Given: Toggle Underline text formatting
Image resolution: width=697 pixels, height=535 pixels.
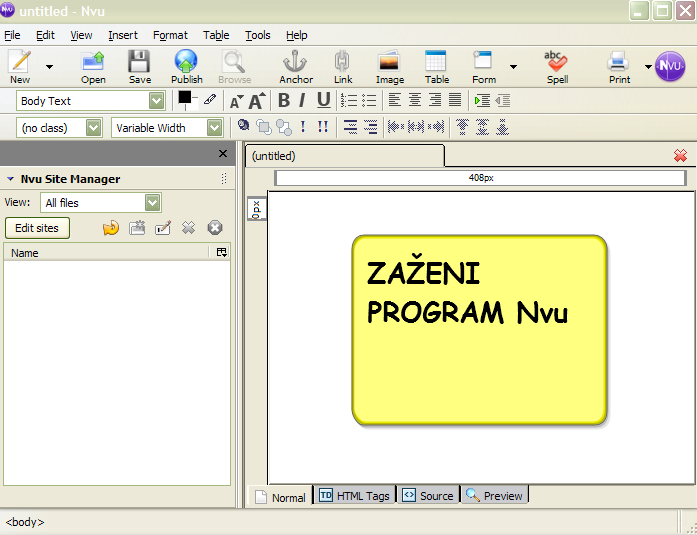Looking at the screenshot, I should click(x=323, y=101).
